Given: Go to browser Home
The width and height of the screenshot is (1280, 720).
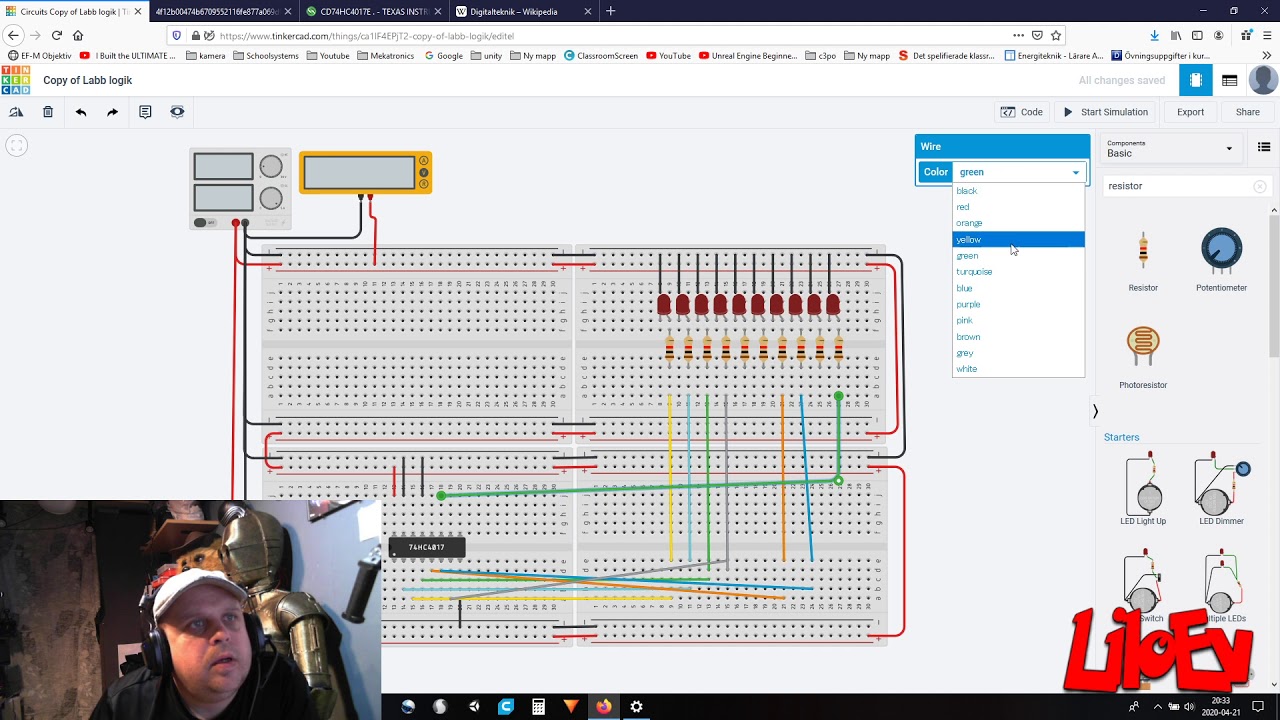Looking at the screenshot, I should click(x=78, y=35).
